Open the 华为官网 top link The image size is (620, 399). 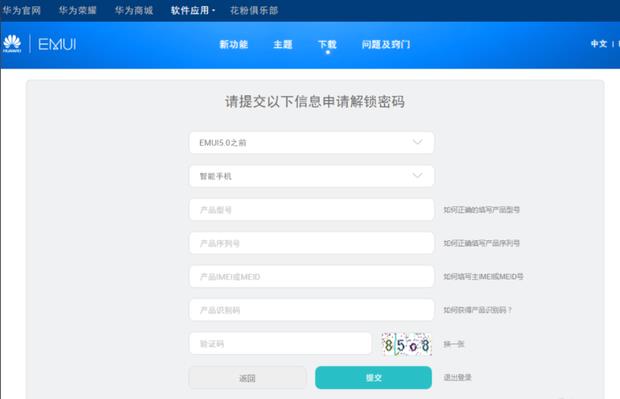click(x=21, y=10)
